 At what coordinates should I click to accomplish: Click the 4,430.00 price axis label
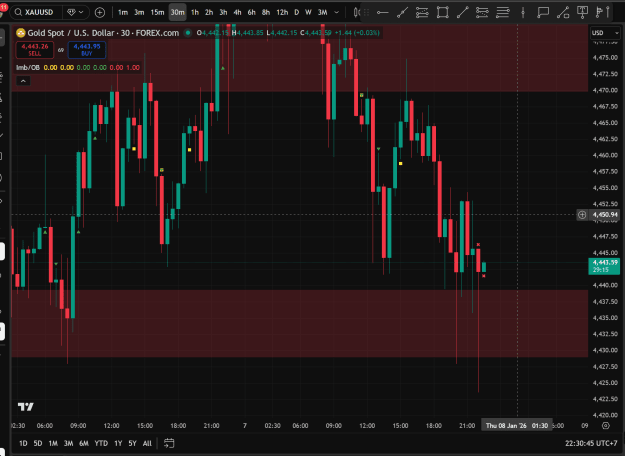(605, 350)
